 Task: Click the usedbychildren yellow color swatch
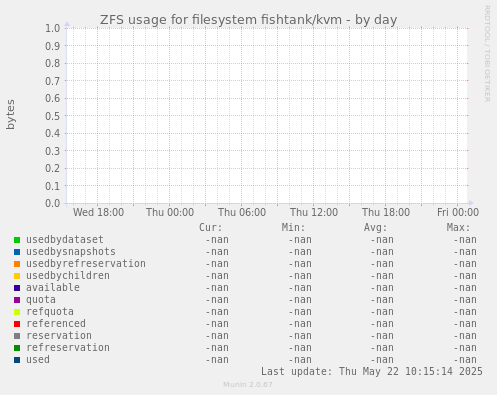17,276
